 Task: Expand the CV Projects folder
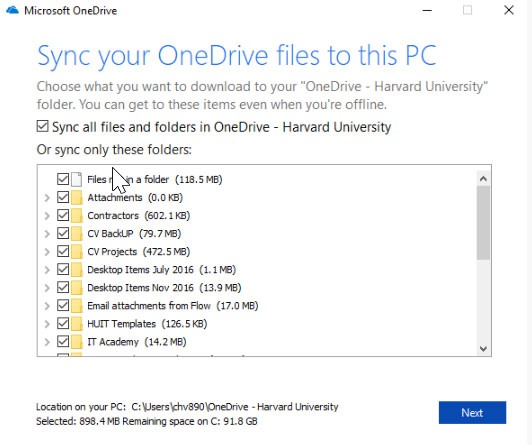[47, 252]
